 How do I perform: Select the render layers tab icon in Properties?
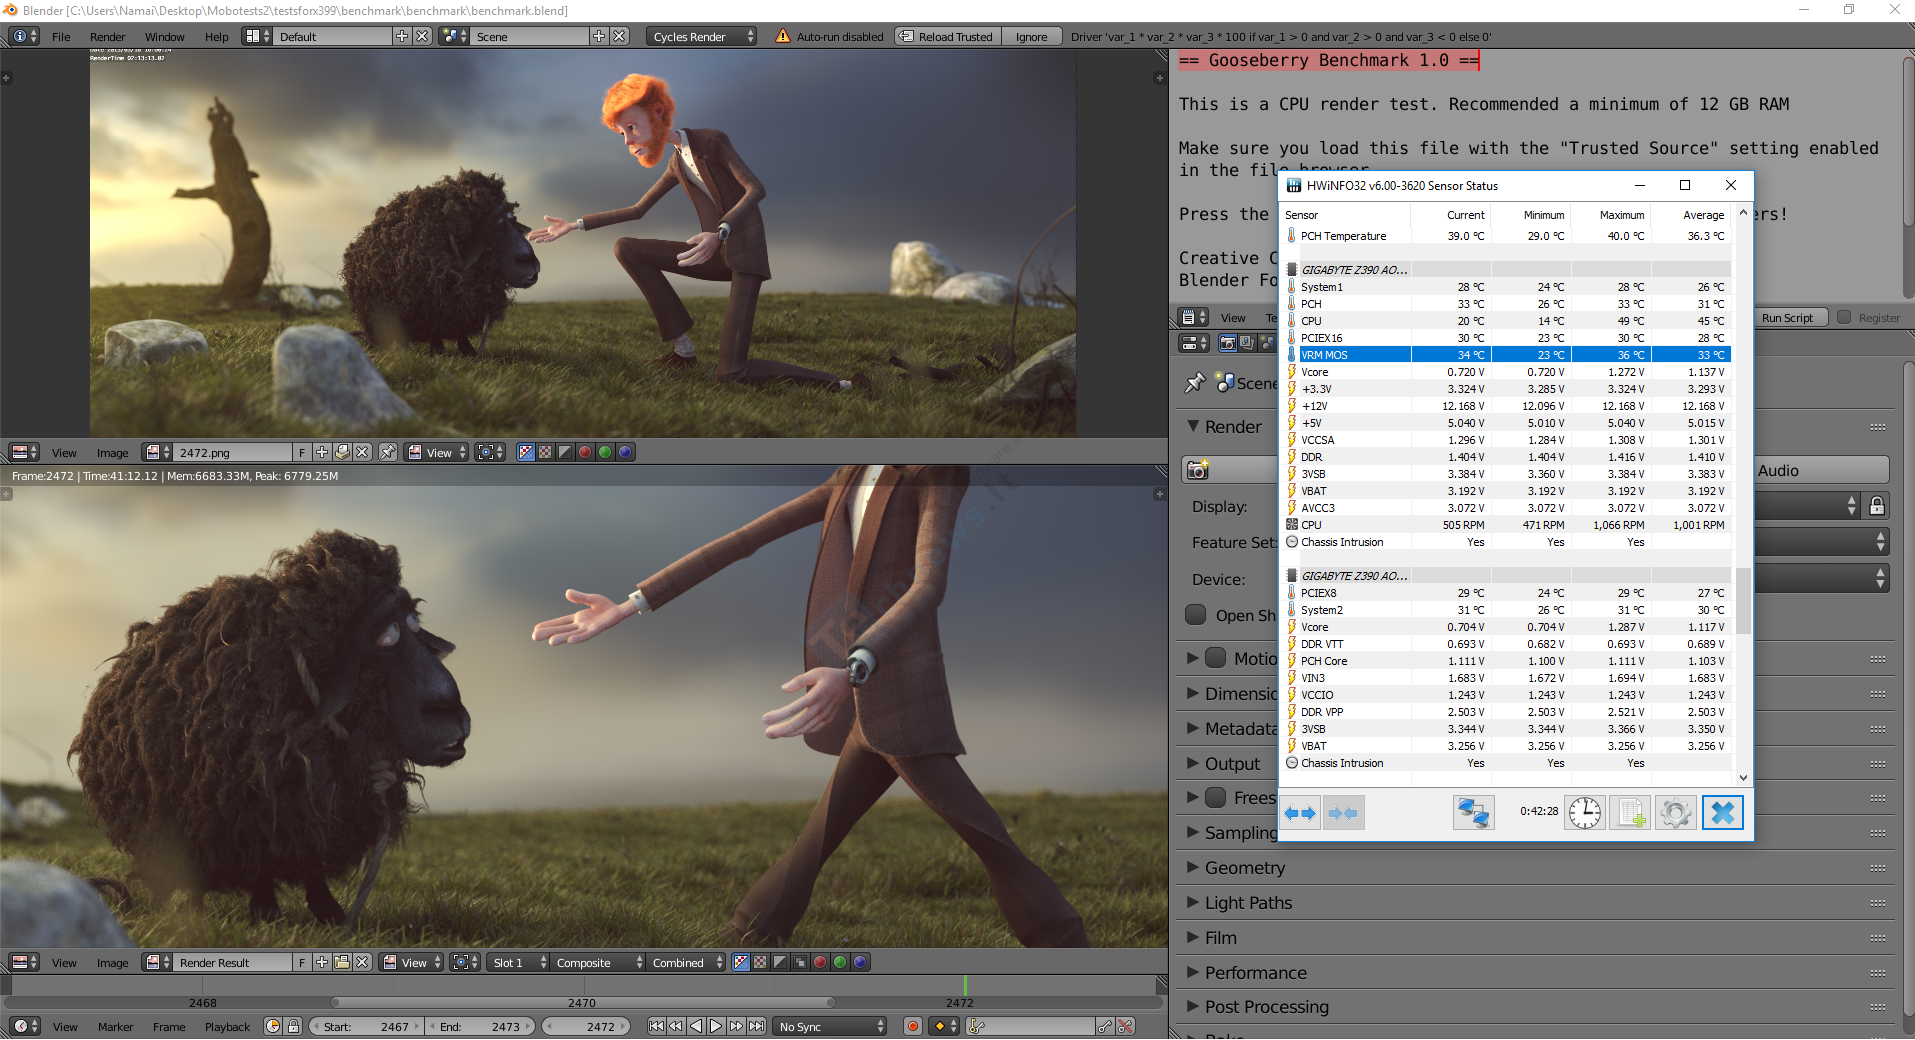click(x=1246, y=343)
